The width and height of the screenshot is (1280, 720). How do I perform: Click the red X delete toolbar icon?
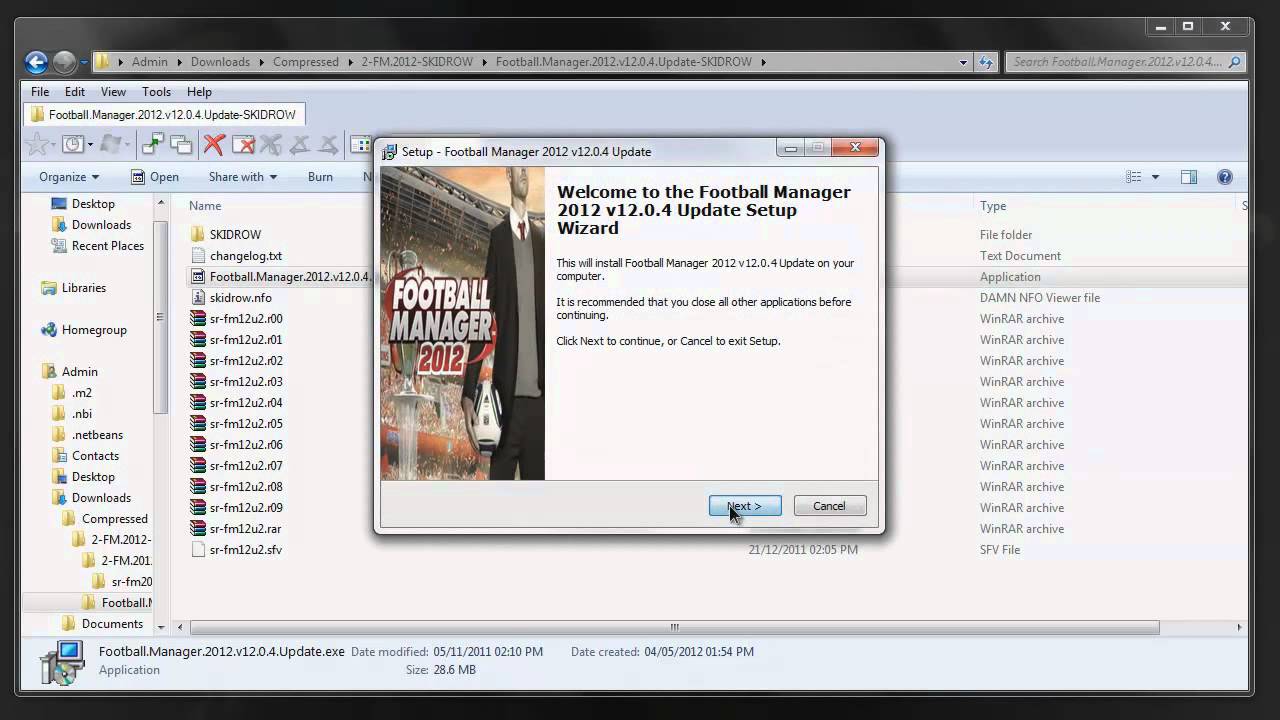(x=213, y=145)
